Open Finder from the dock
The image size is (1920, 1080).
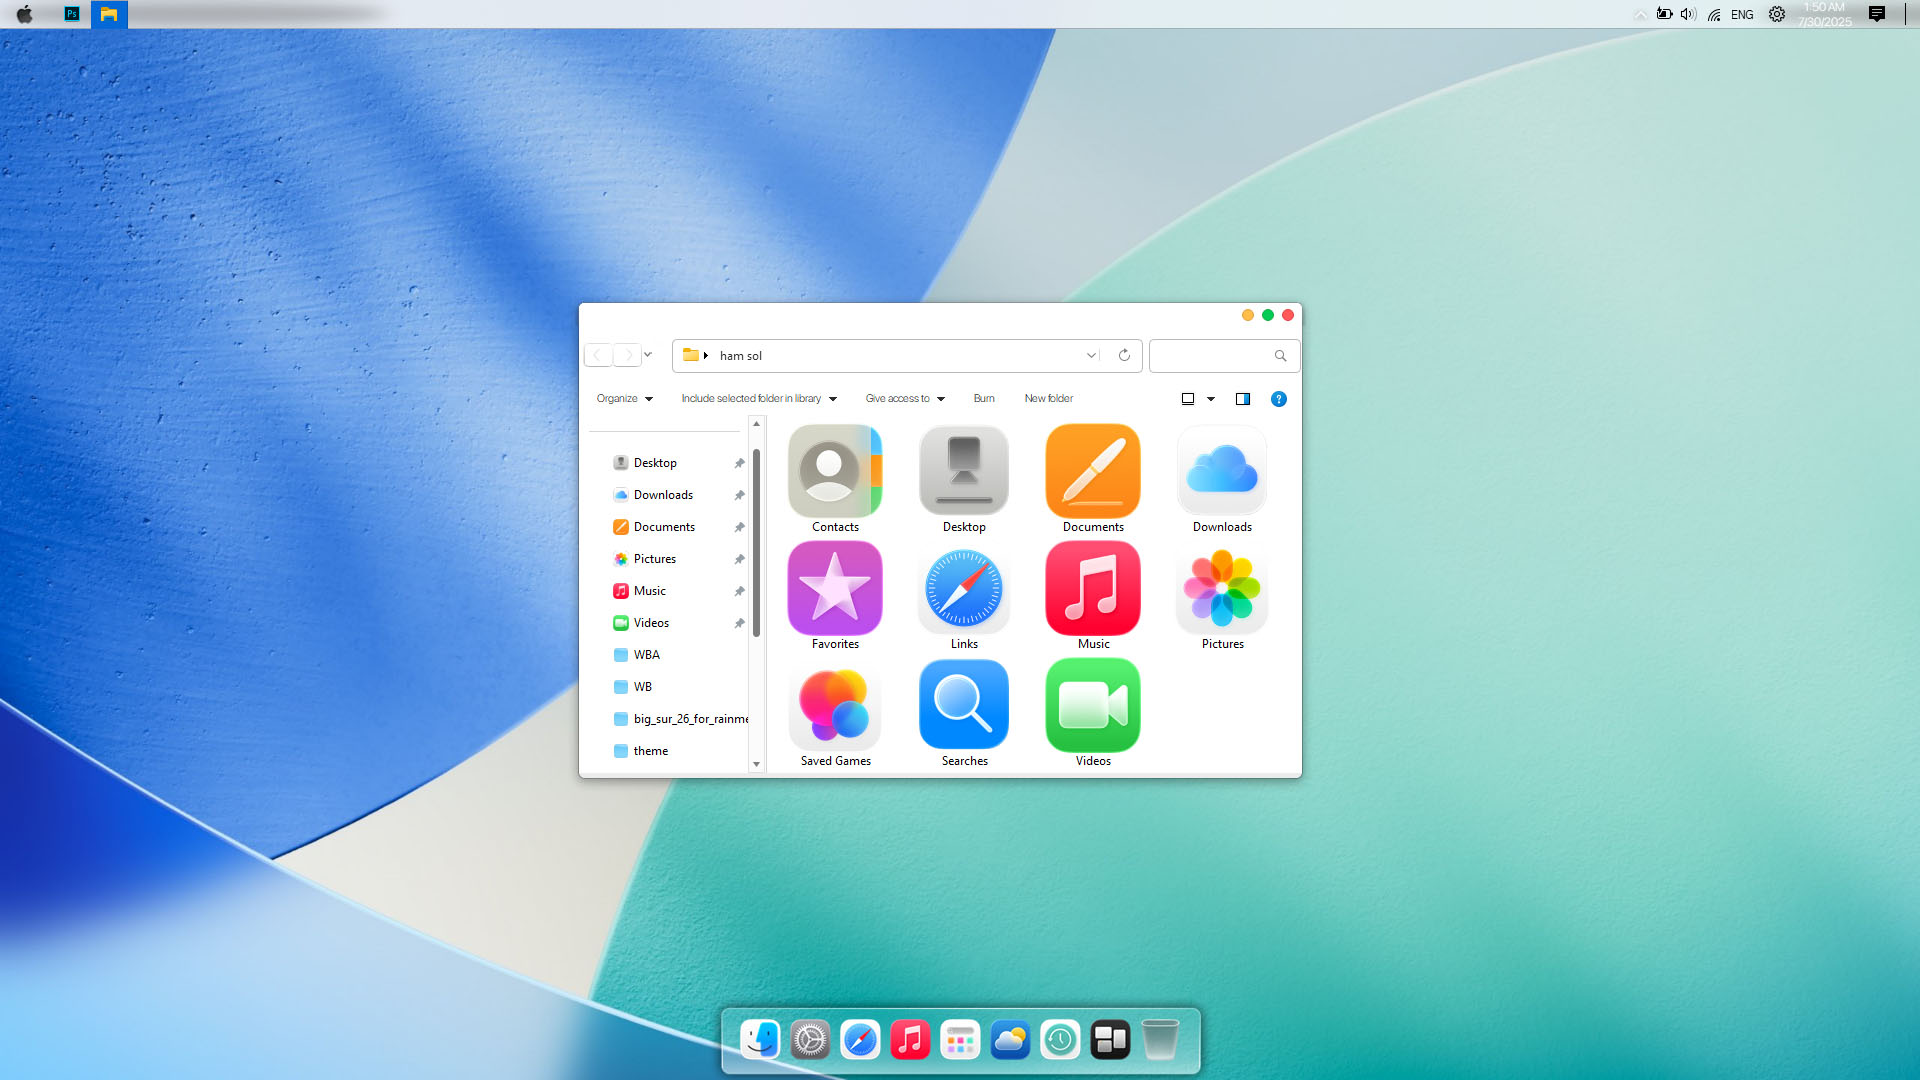(760, 1040)
